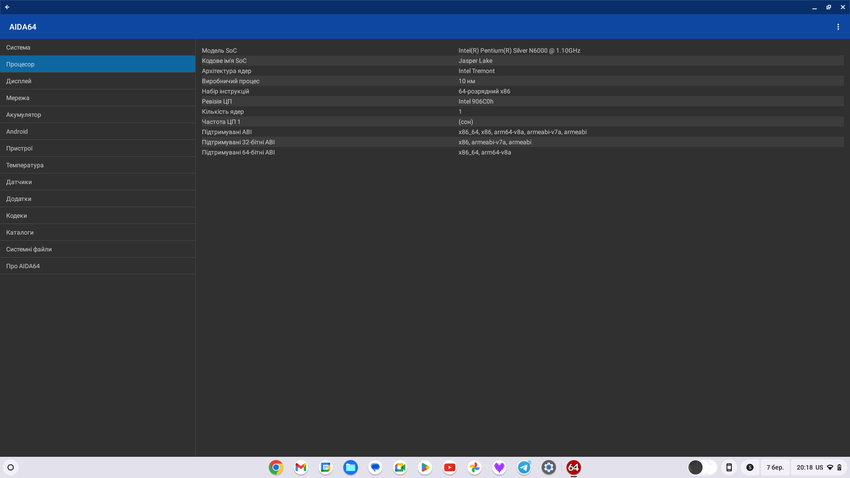Open the launcher circle button

pyautogui.click(x=11, y=467)
